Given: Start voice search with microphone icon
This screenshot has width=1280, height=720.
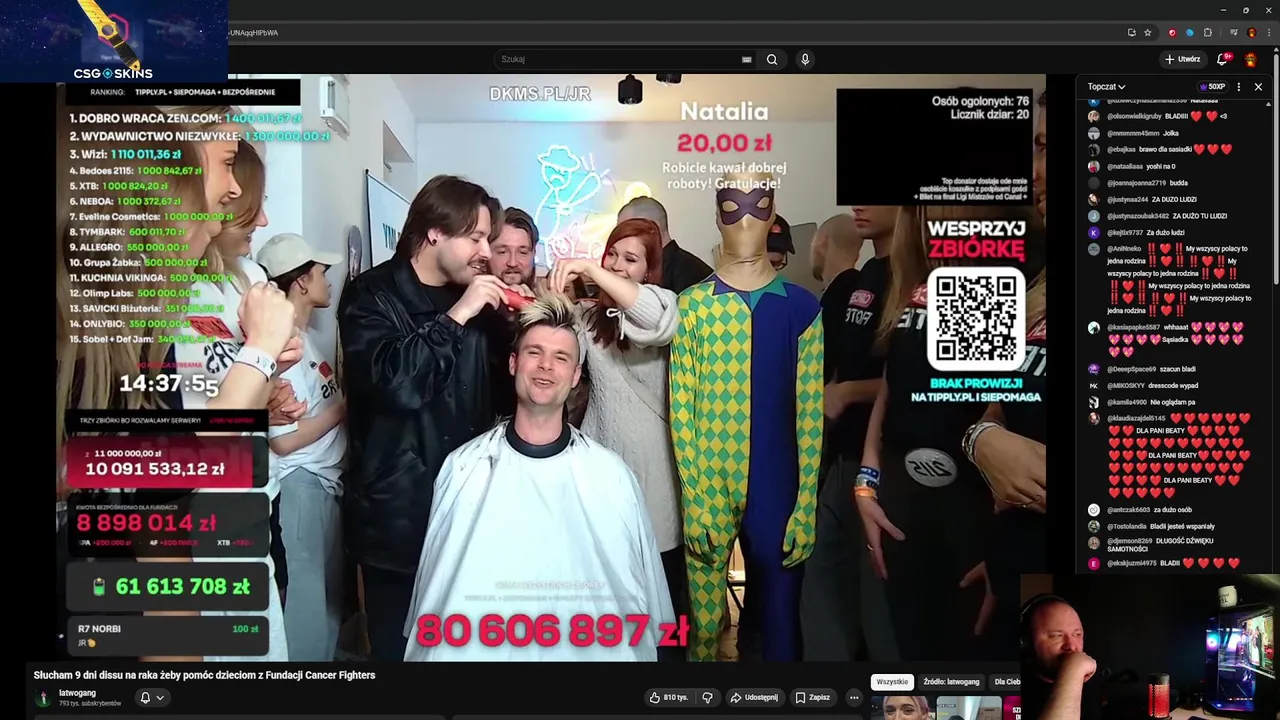Looking at the screenshot, I should (805, 59).
